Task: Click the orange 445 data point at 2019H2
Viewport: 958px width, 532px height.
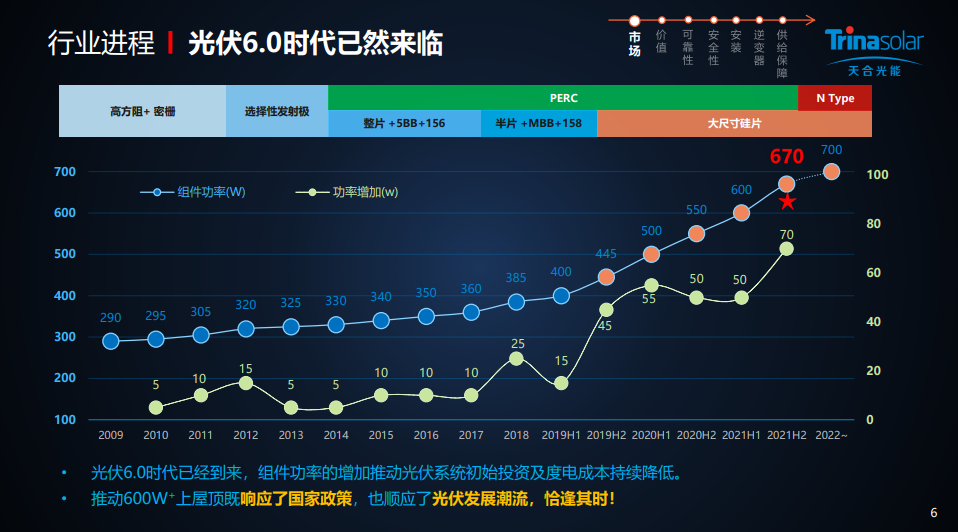Action: (x=606, y=277)
